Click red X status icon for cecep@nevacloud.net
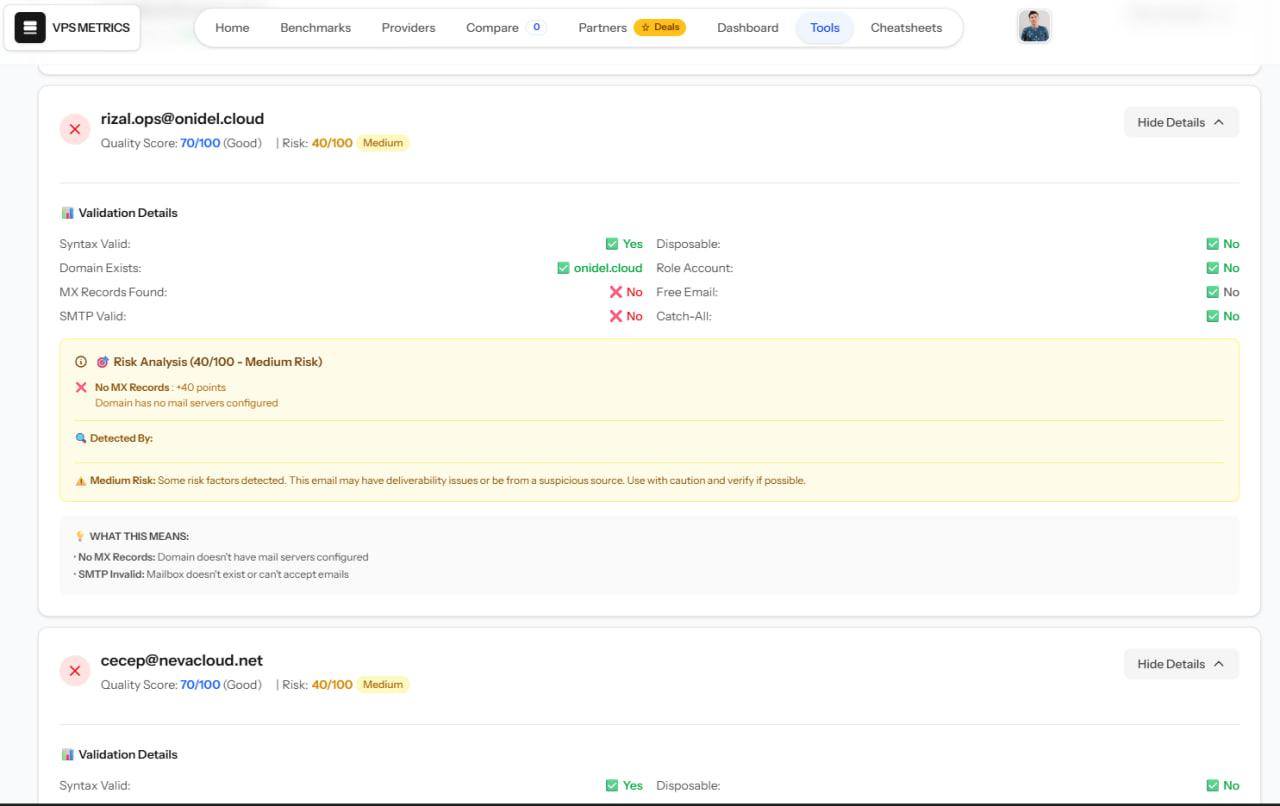1280x806 pixels. 75,671
